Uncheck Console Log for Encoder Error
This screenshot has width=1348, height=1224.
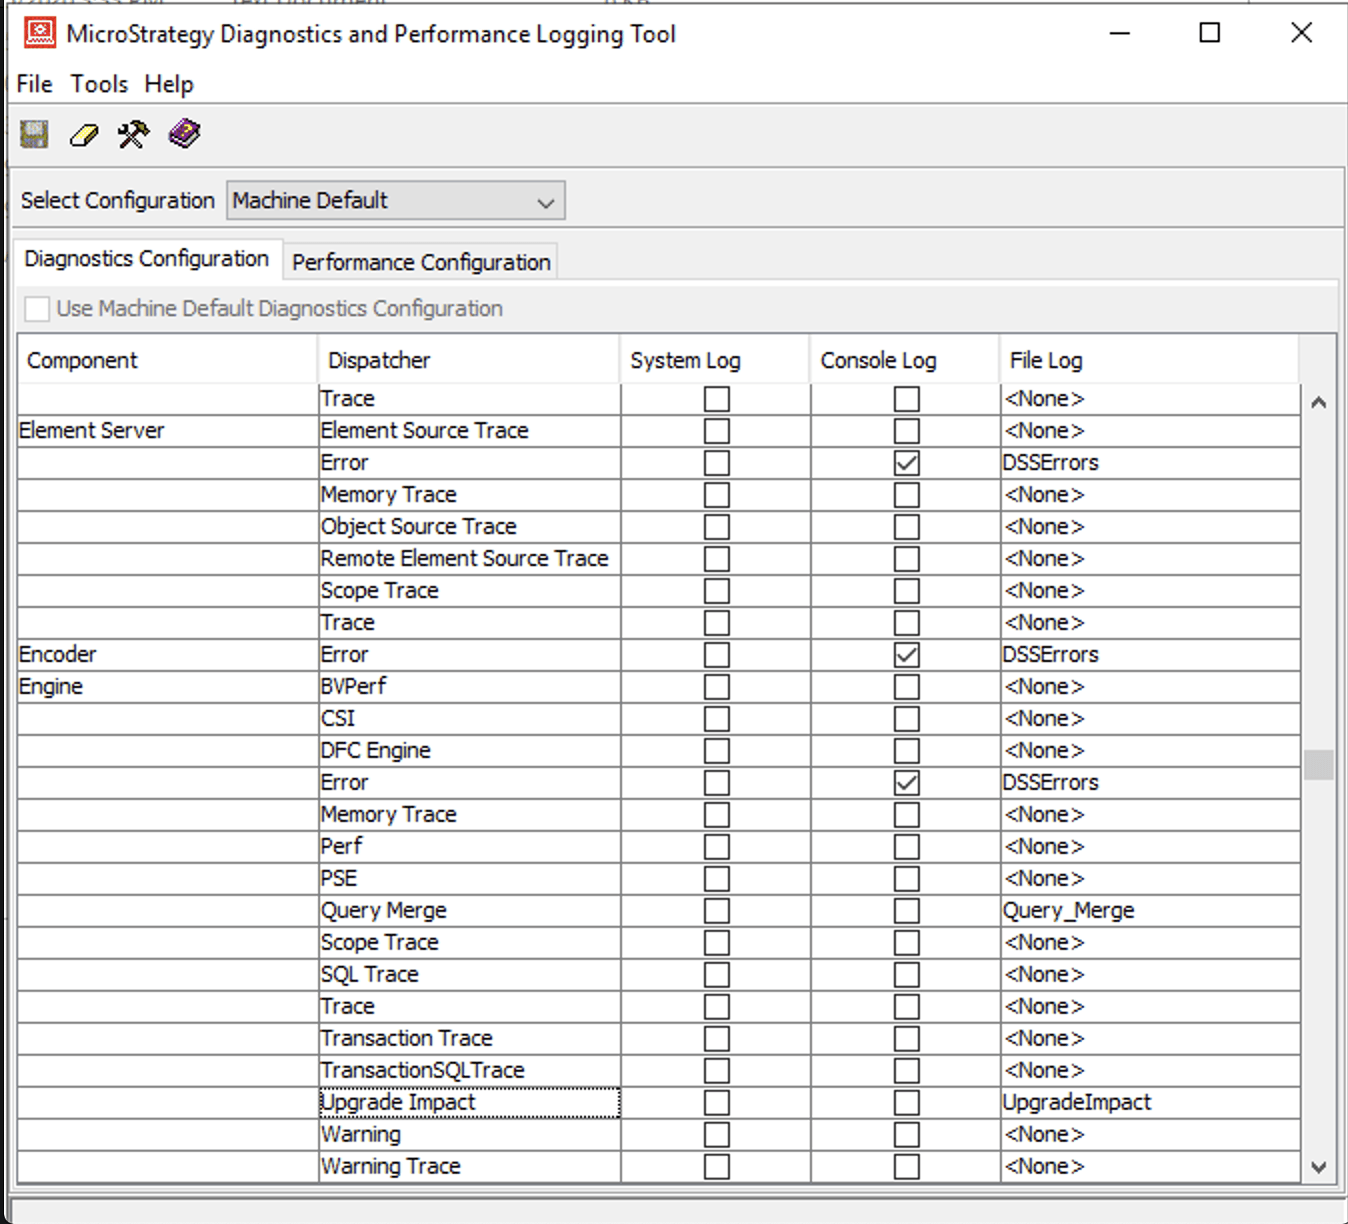[x=906, y=655]
